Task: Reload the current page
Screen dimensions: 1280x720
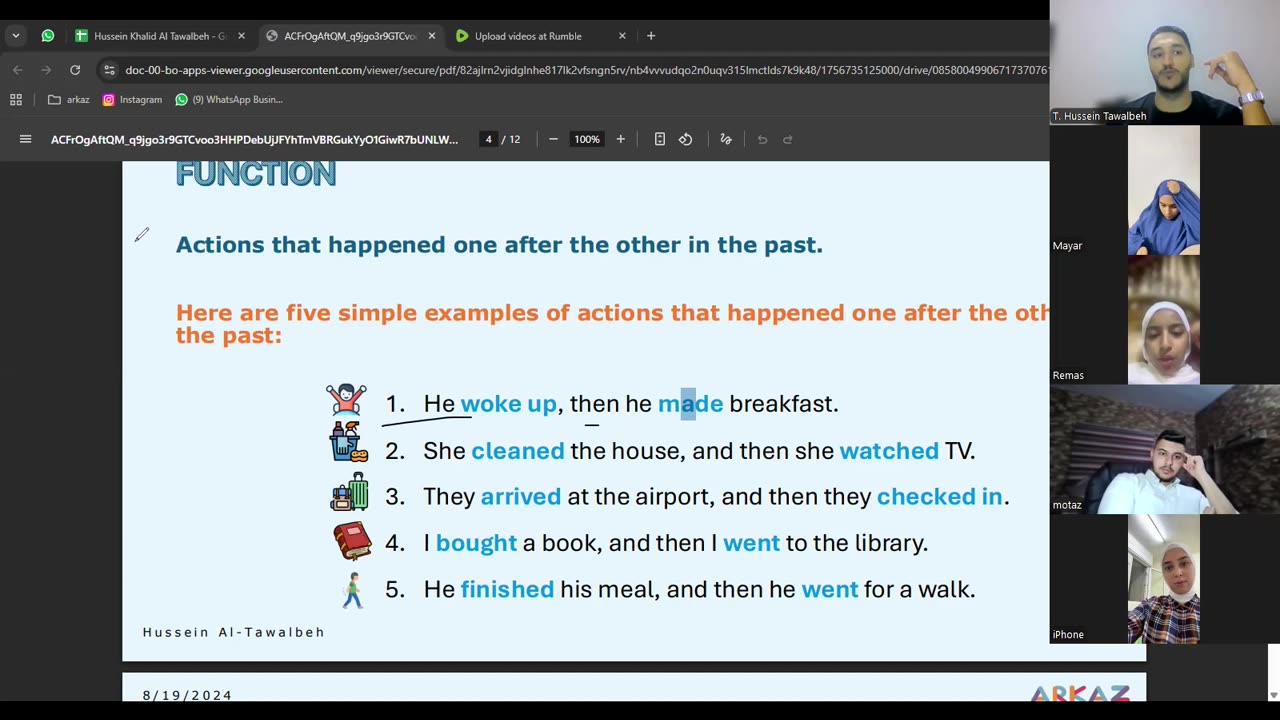Action: 75,70
